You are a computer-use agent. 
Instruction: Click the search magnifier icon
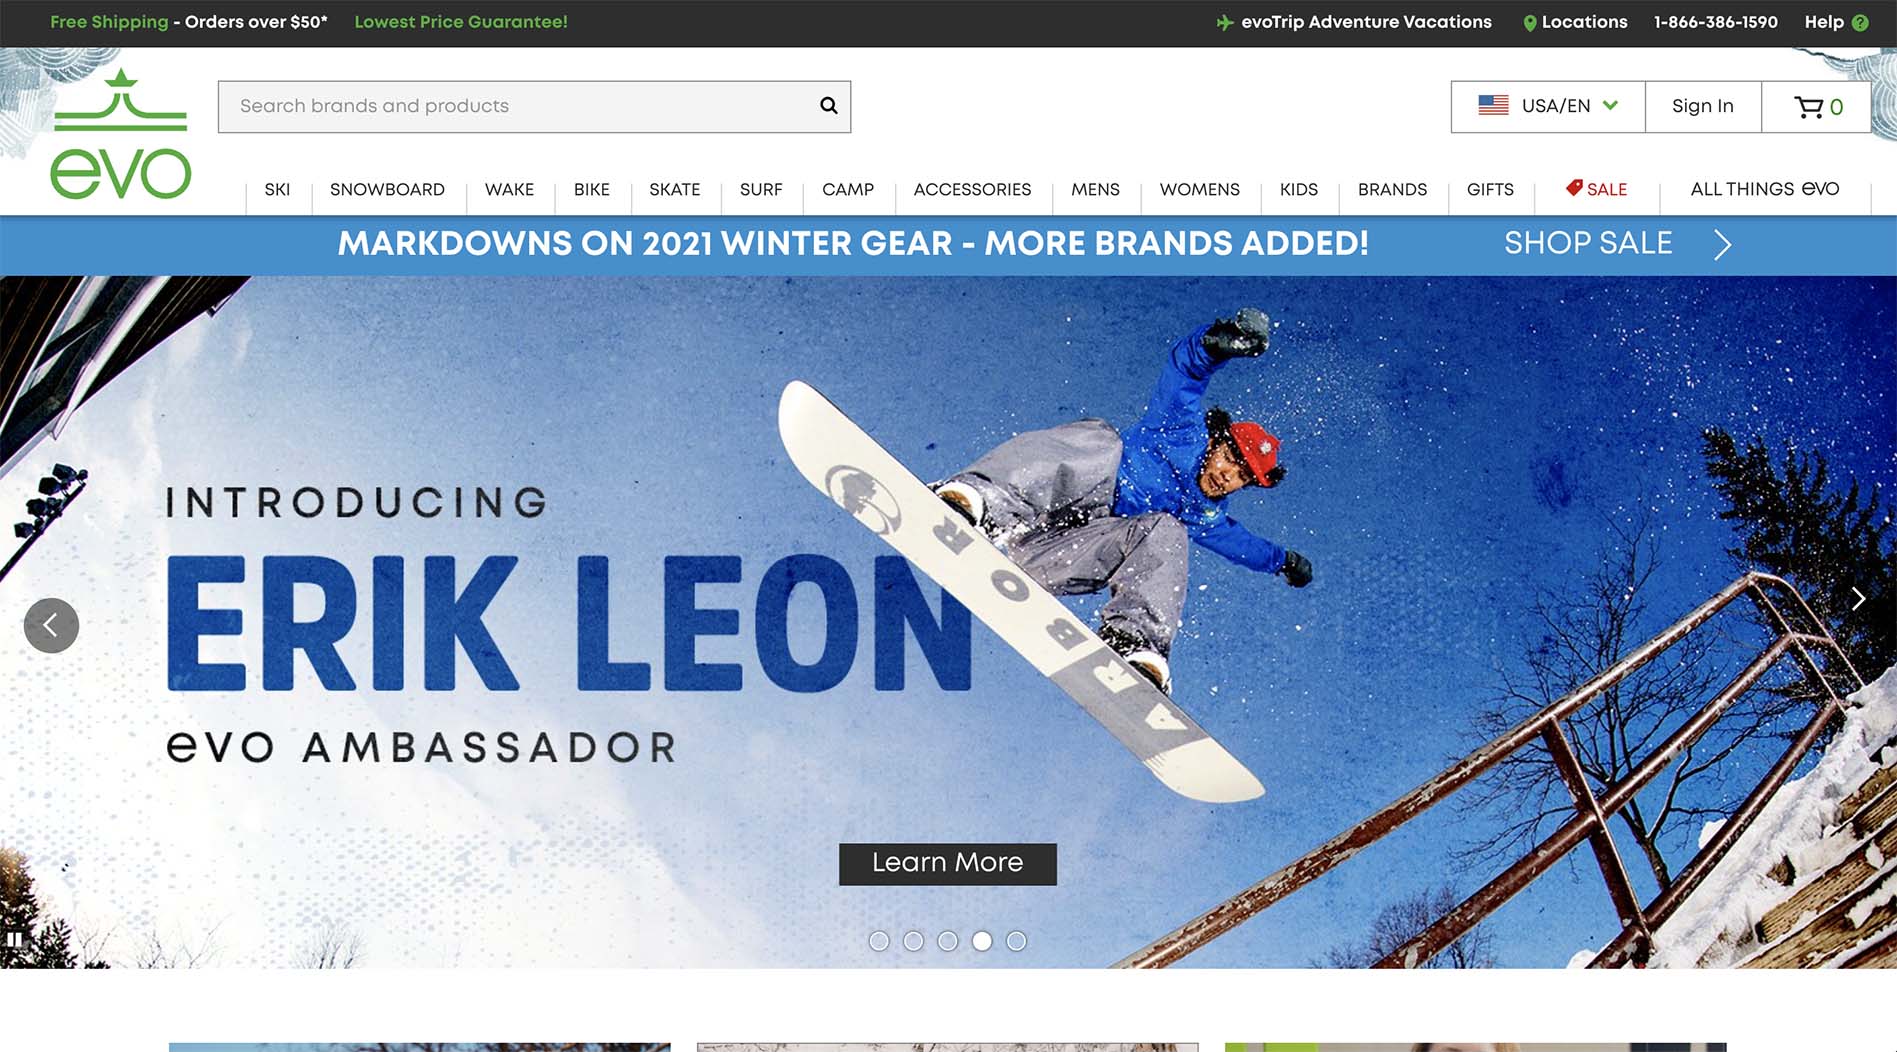point(828,105)
